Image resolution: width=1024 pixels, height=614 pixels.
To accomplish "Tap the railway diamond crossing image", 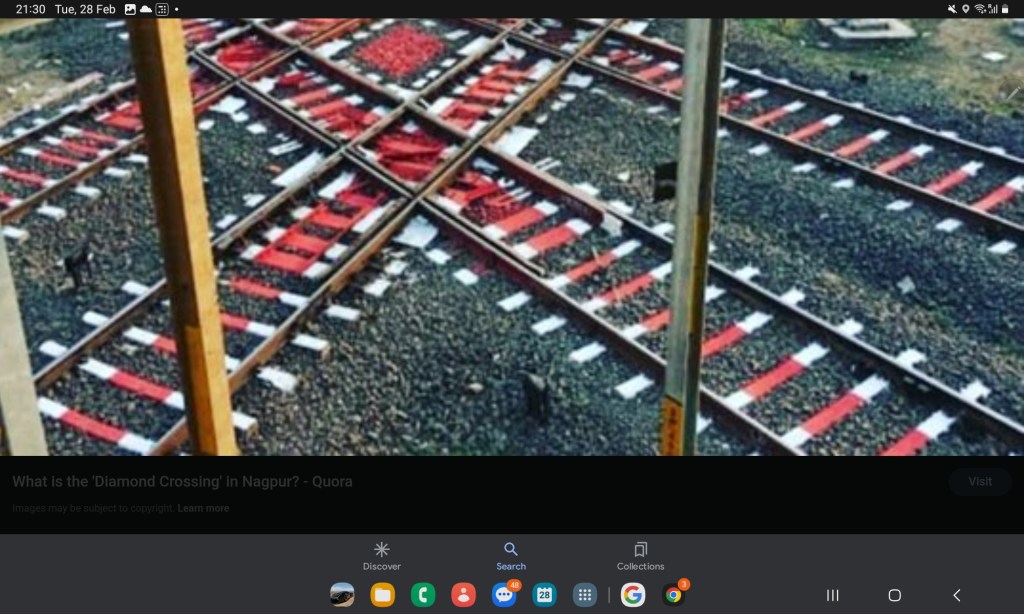I will 512,236.
